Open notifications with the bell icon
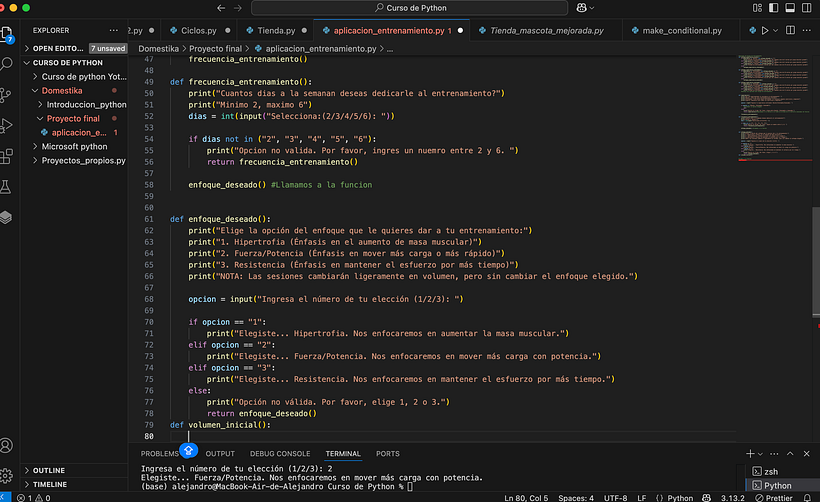 tap(807, 498)
